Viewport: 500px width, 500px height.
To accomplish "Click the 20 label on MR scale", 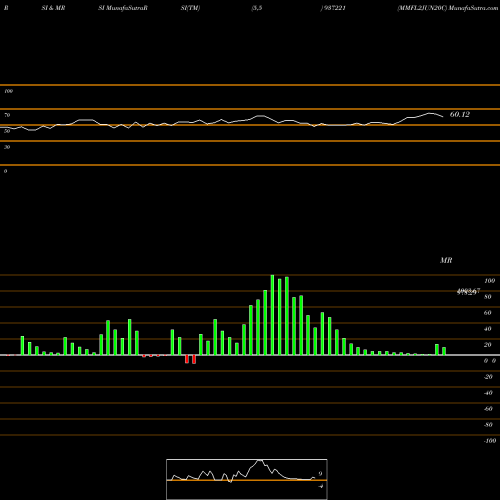I will tap(488, 345).
